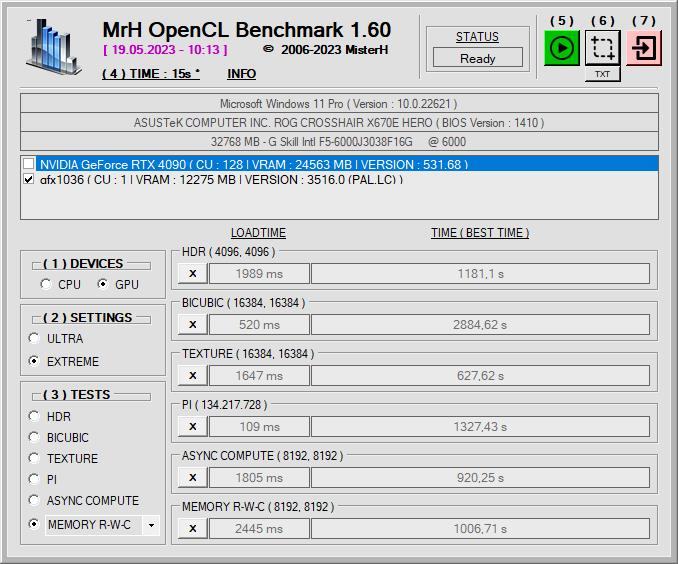678x564 pixels.
Task: Select the HDR test radio button
Action: pyautogui.click(x=34, y=416)
